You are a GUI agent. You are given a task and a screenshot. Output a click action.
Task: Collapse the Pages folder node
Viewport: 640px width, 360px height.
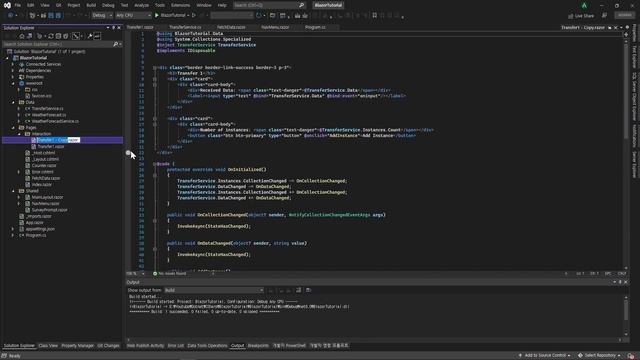click(13, 128)
